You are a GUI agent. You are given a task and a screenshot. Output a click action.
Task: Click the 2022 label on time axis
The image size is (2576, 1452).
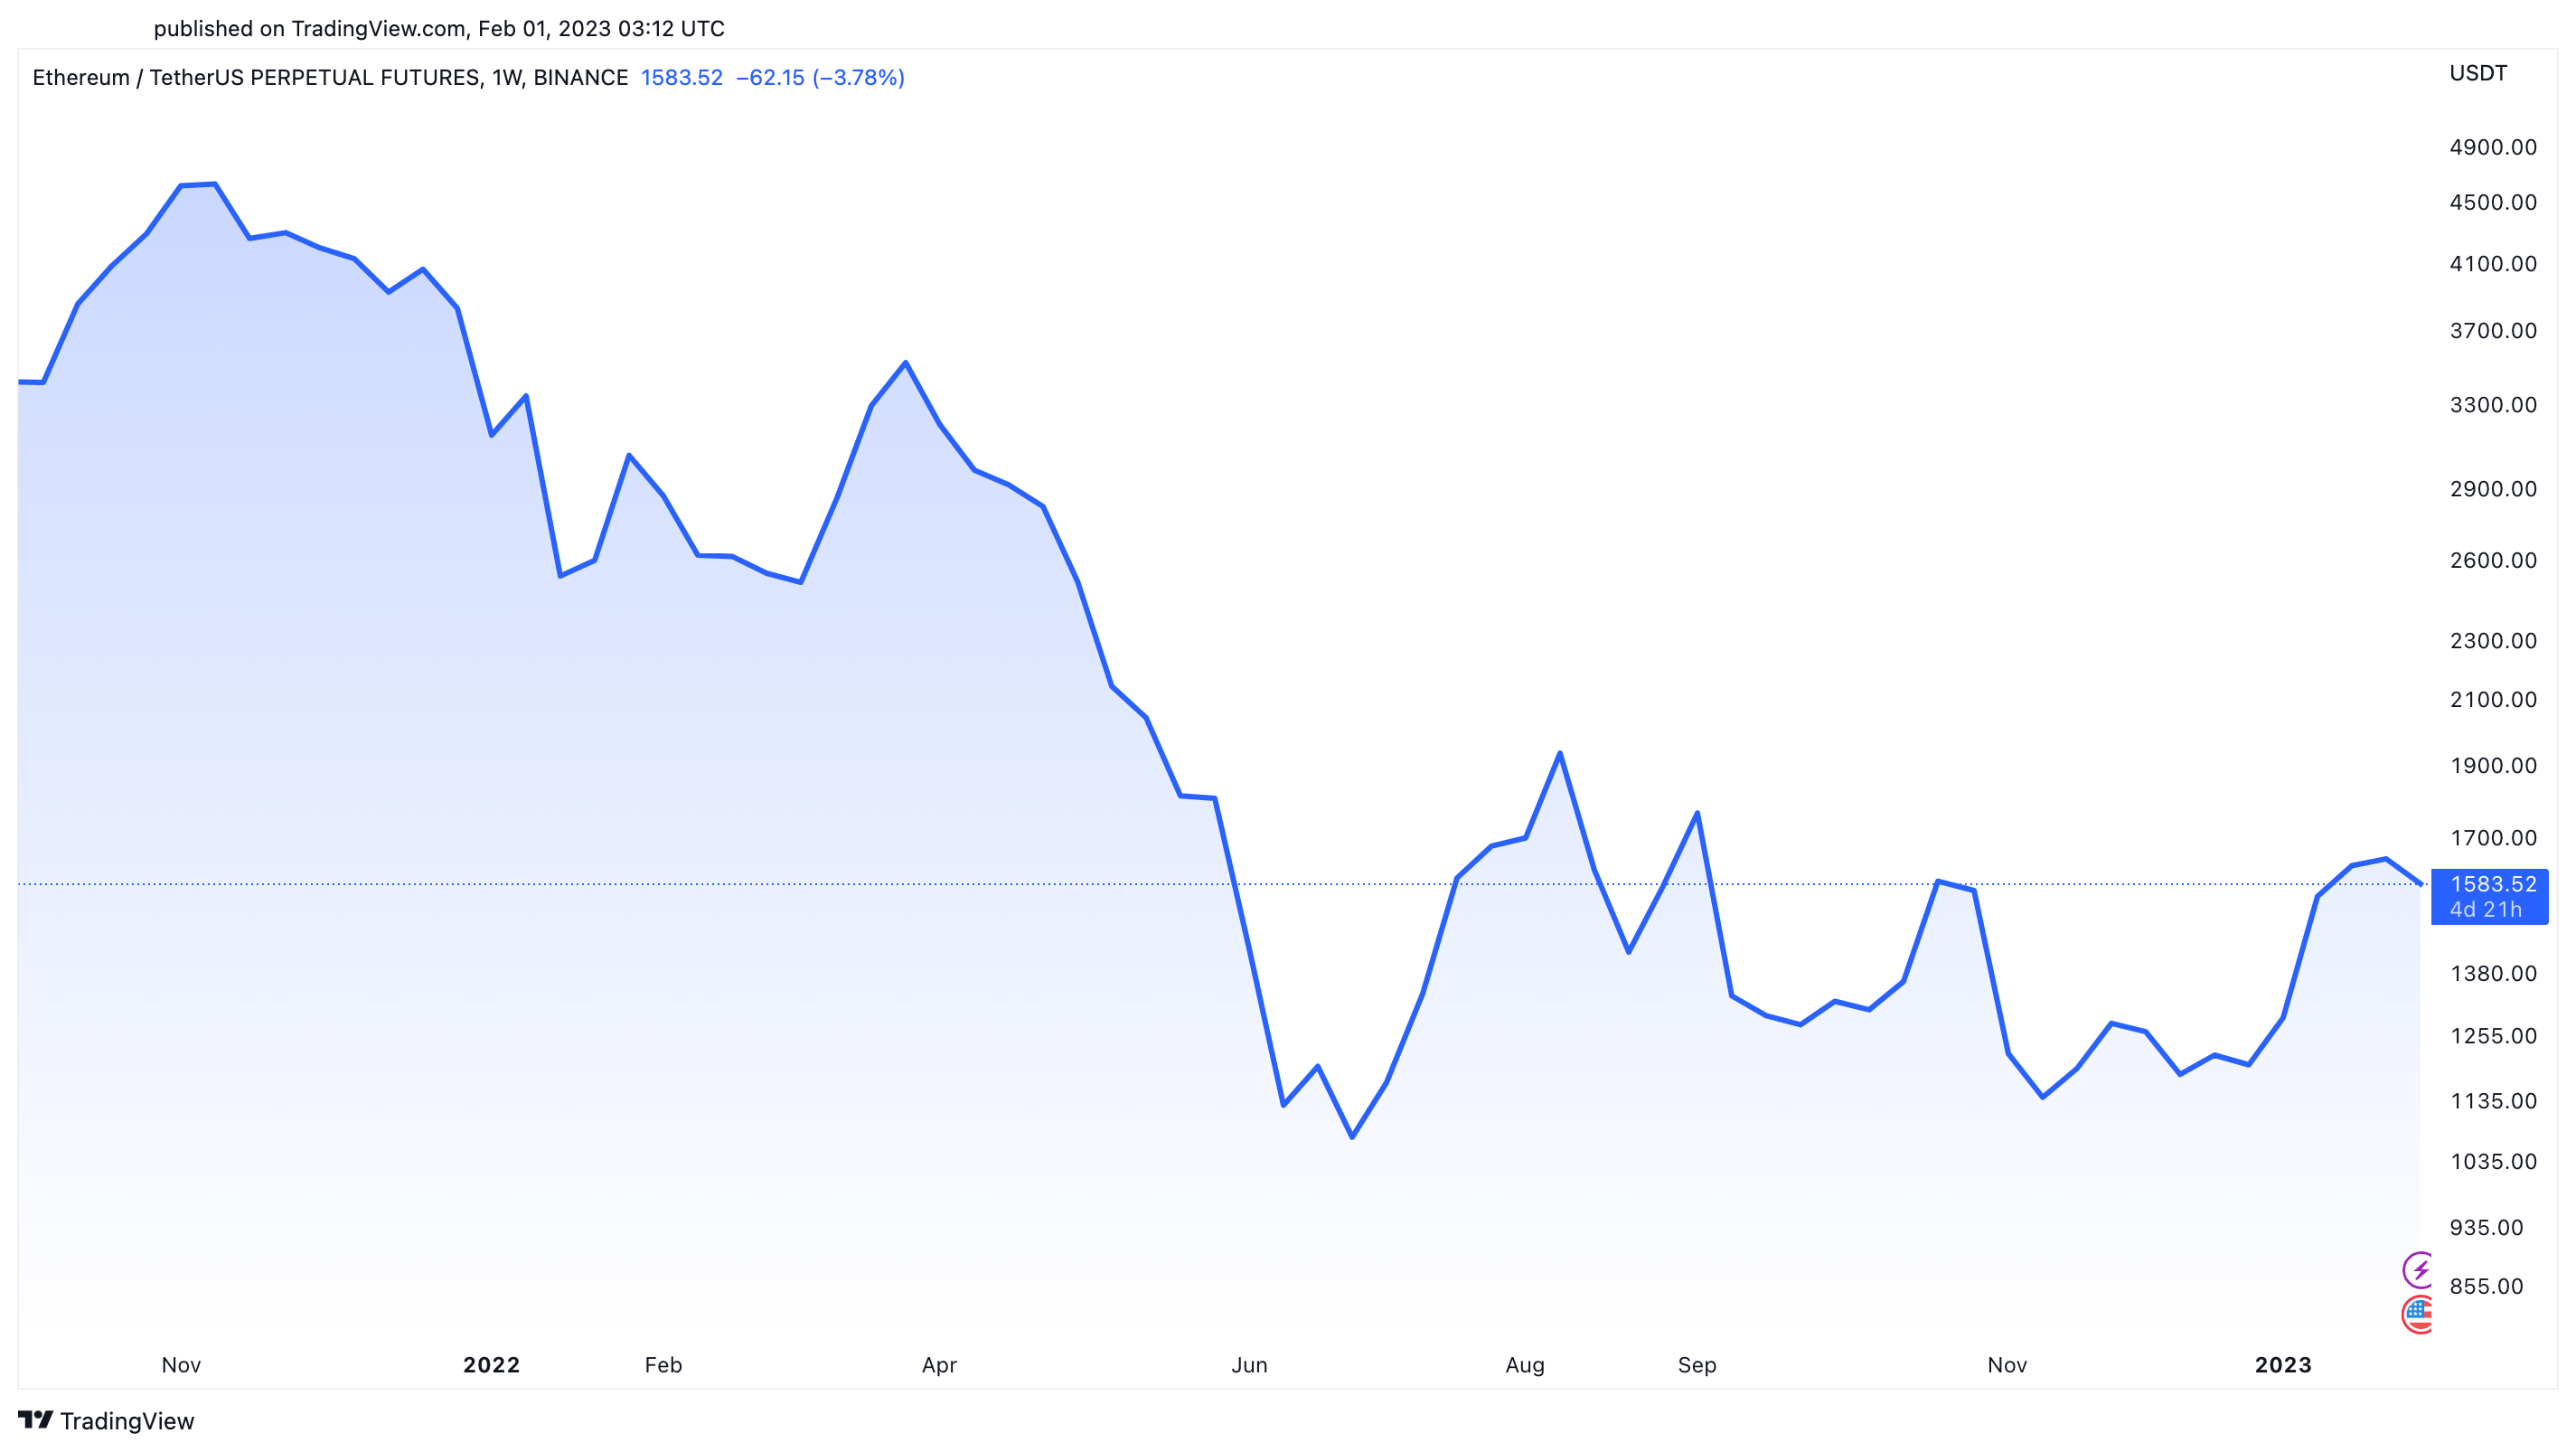491,1365
